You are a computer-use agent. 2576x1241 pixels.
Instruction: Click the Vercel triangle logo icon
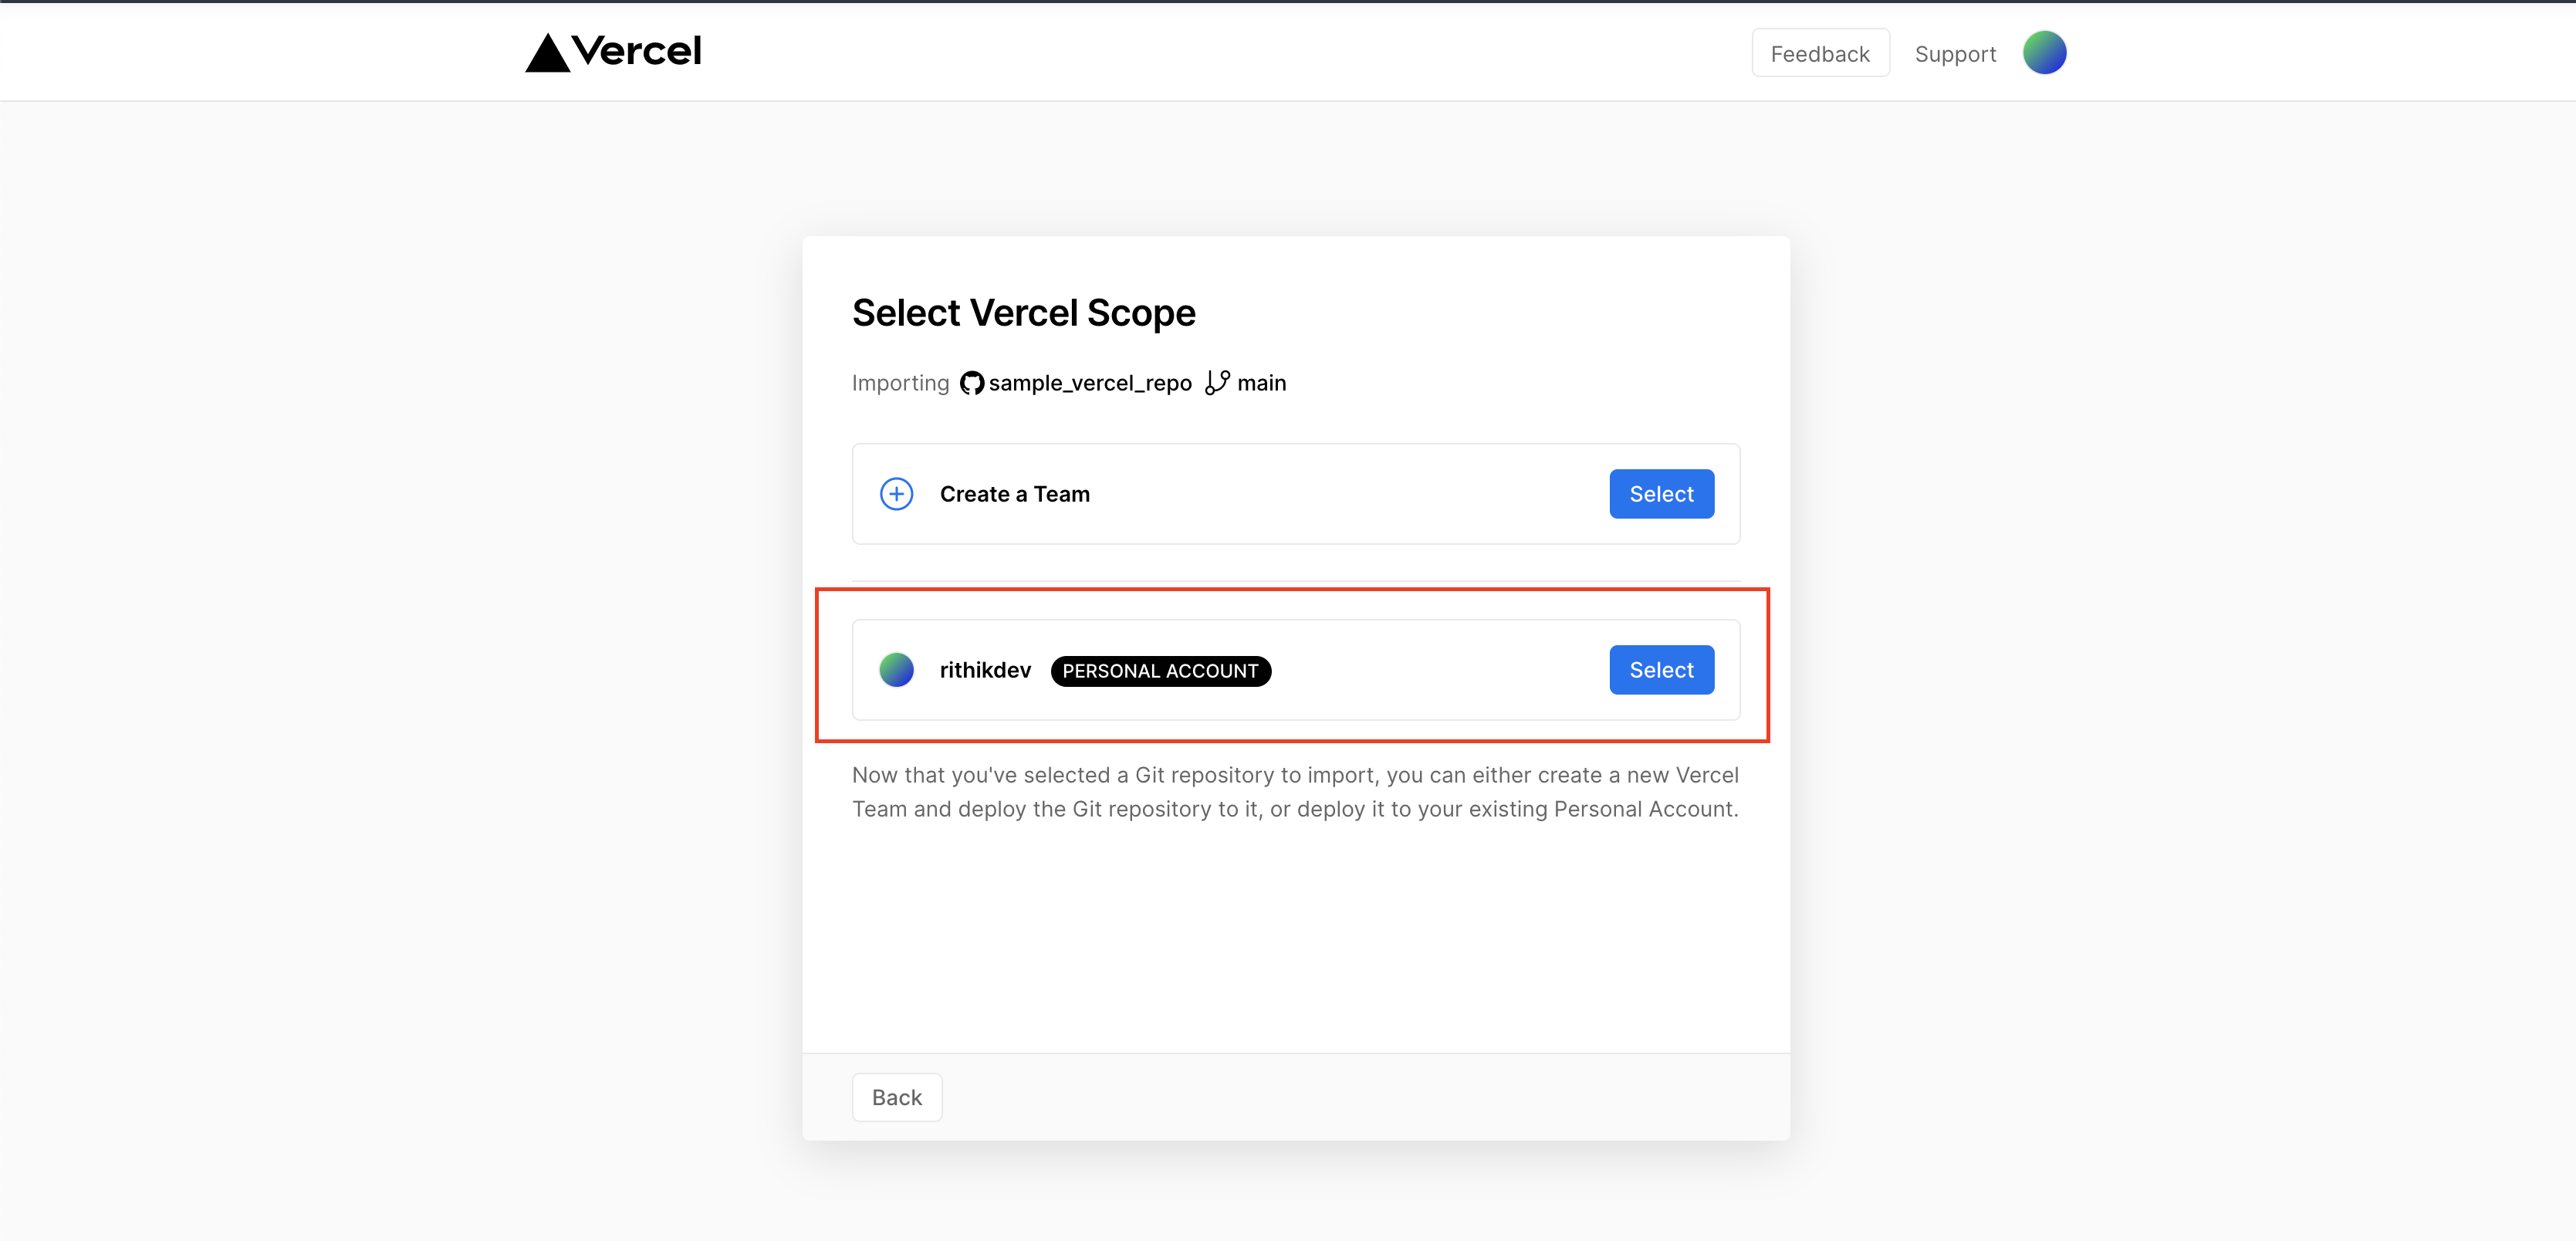[547, 53]
